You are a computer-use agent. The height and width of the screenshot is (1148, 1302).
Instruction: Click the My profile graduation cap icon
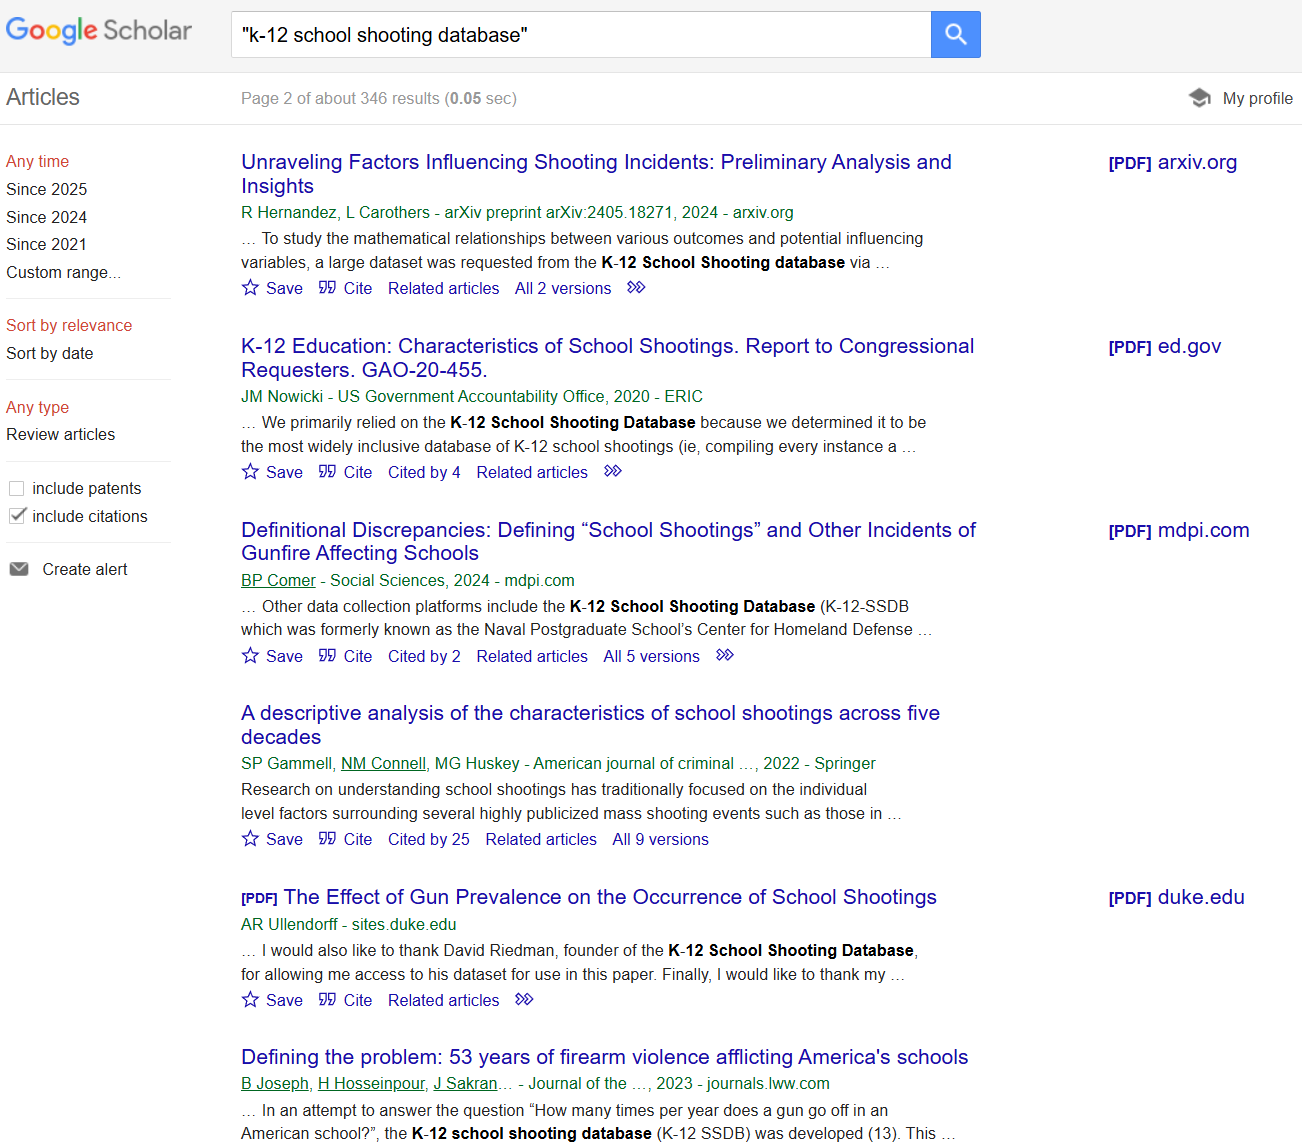point(1199,98)
